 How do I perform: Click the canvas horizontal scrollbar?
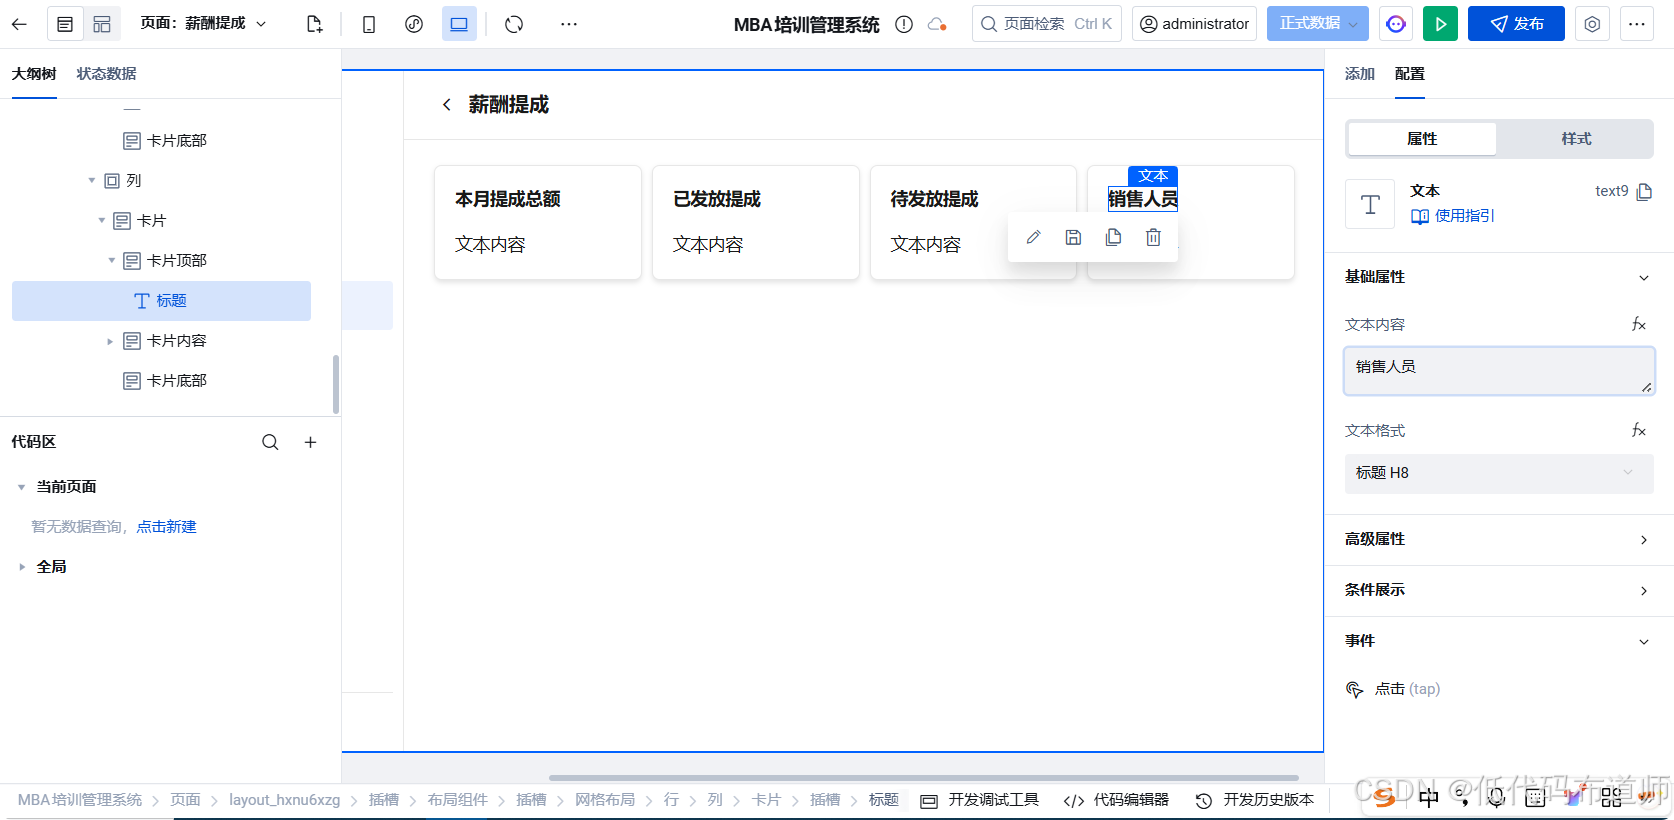coord(924,777)
